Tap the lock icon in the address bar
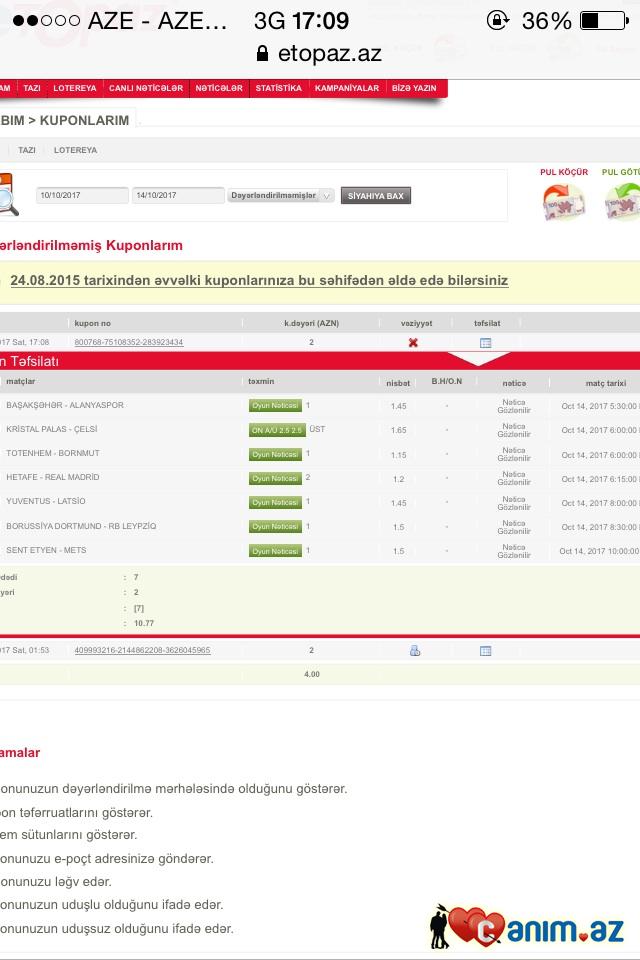This screenshot has width=640, height=960. [x=263, y=53]
